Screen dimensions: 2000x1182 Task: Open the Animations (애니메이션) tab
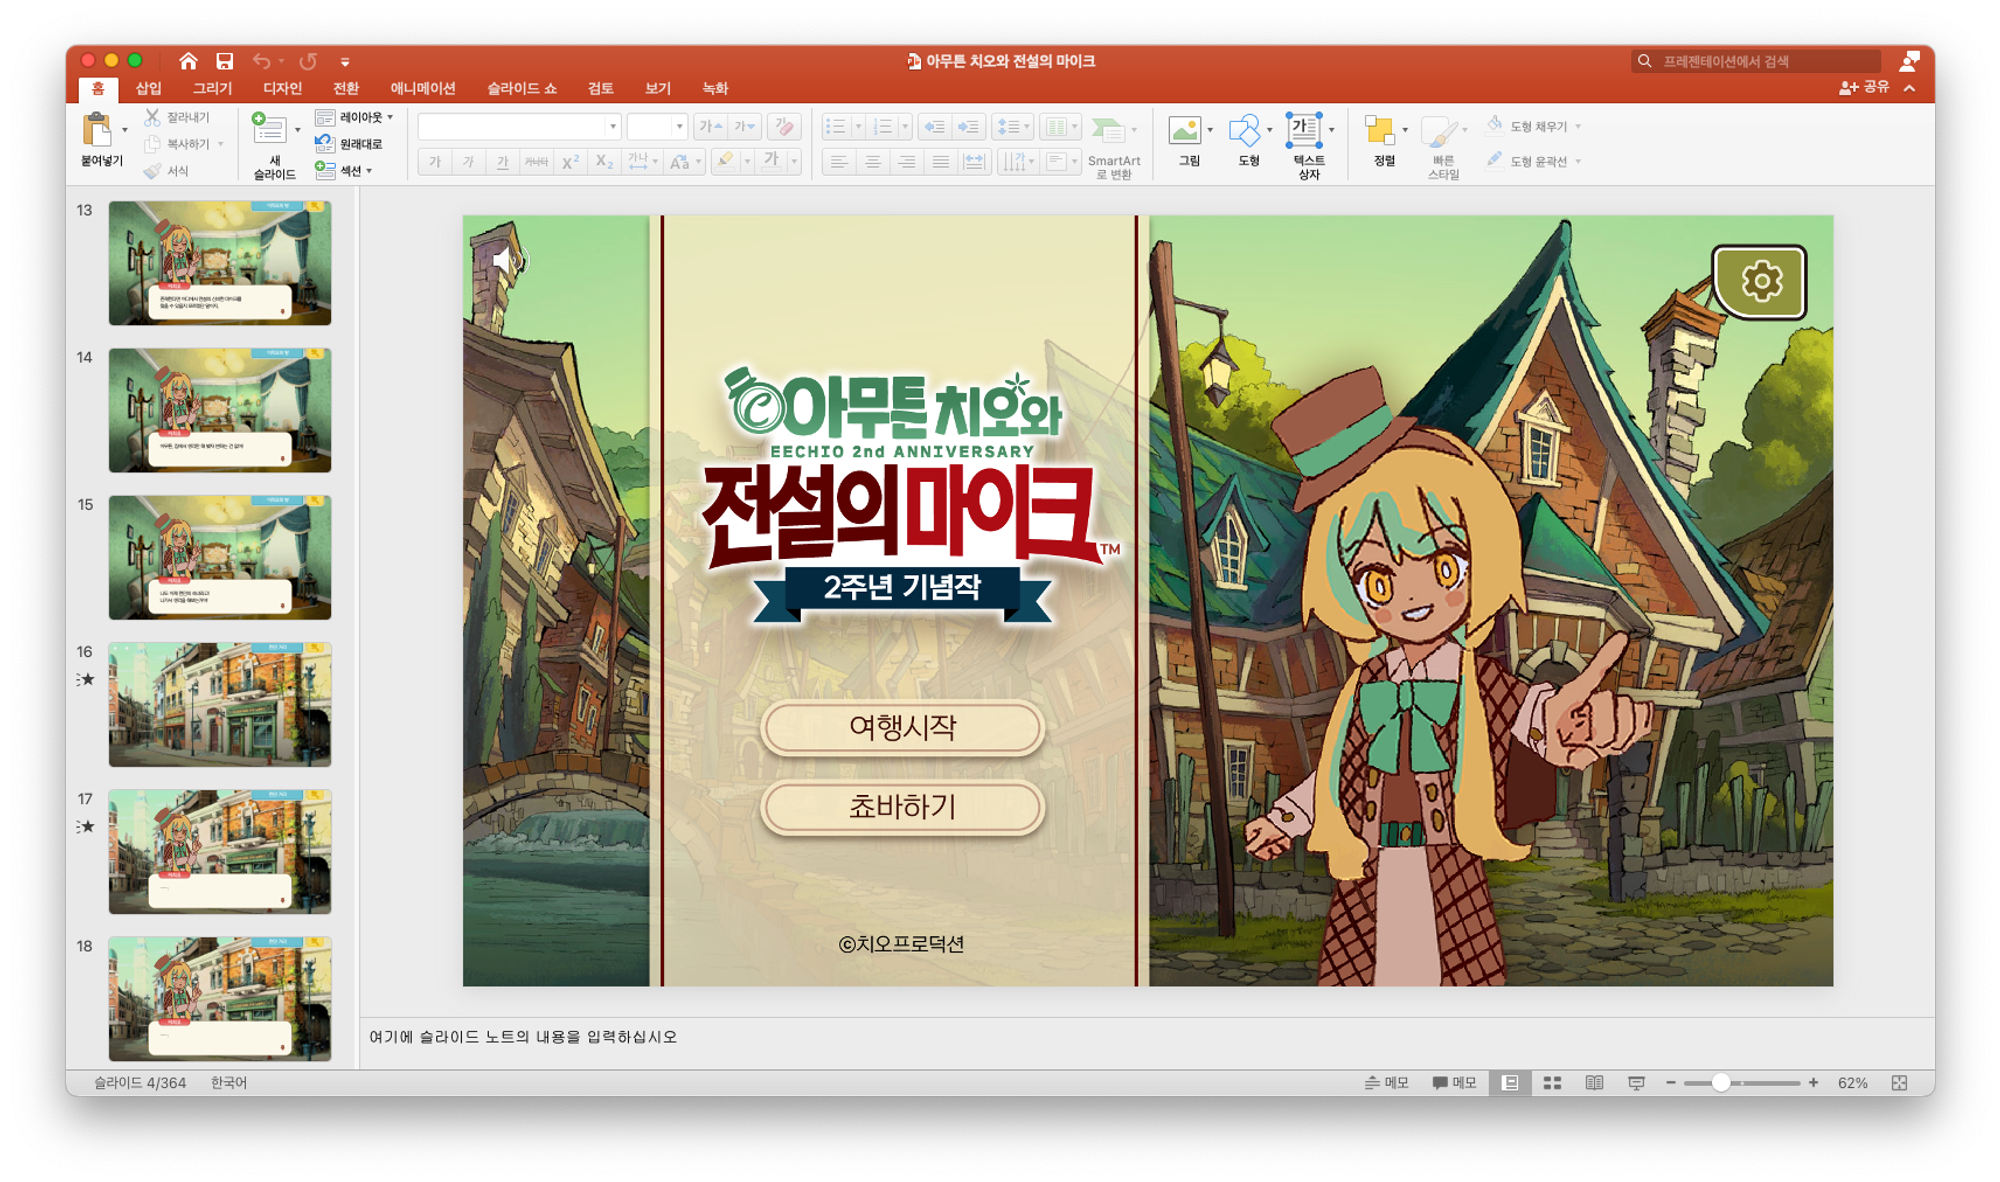(x=422, y=89)
